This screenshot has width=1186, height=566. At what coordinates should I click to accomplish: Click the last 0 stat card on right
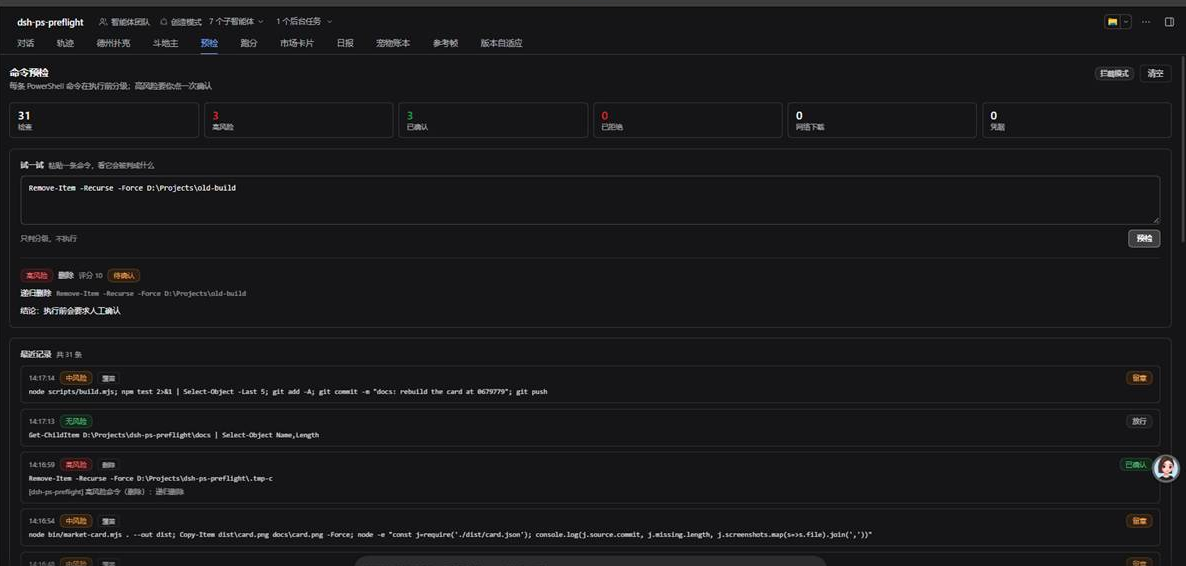coord(1076,120)
